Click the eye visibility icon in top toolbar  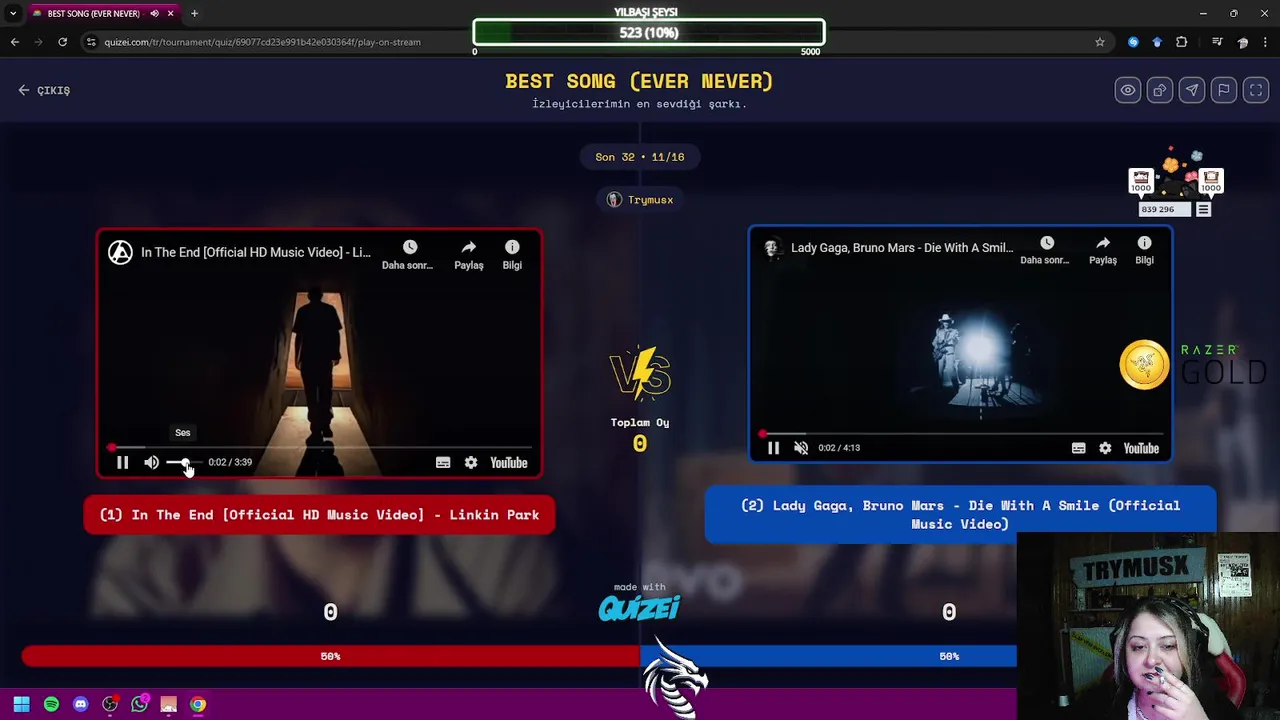[x=1128, y=90]
